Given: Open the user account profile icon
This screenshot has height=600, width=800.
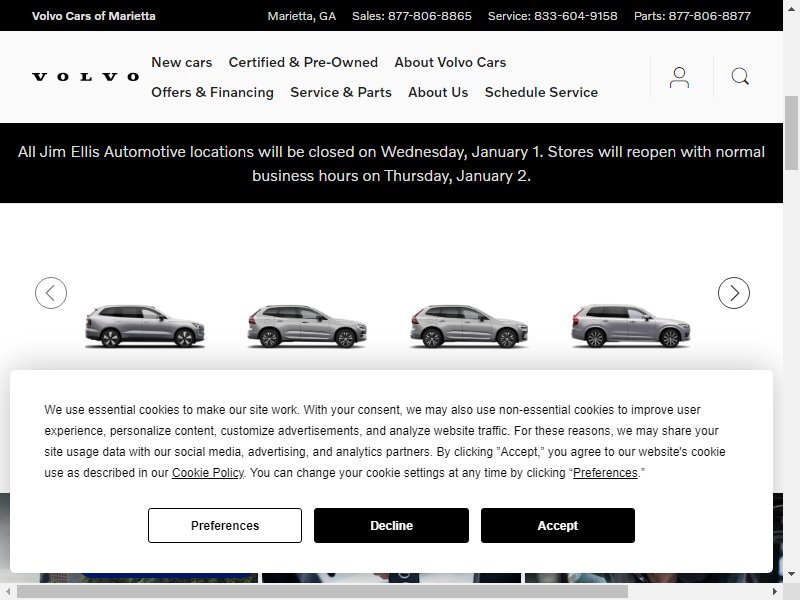Looking at the screenshot, I should [679, 78].
